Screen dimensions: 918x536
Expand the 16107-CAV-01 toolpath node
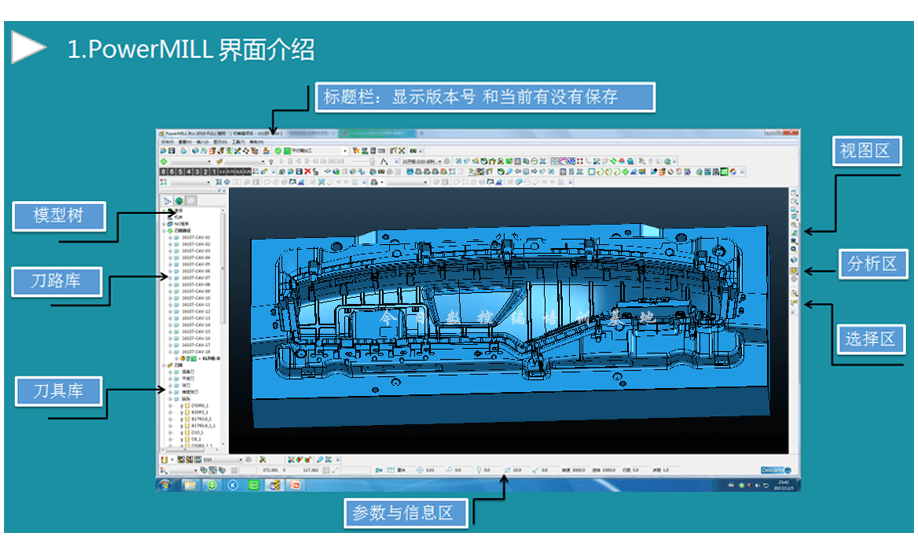coord(170,238)
